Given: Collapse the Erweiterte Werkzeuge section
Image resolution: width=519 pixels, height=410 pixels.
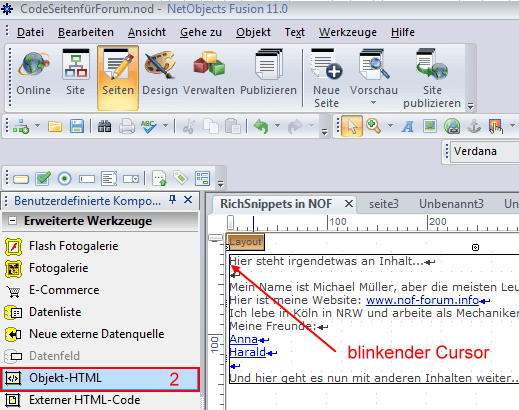Looking at the screenshot, I should [x=12, y=221].
